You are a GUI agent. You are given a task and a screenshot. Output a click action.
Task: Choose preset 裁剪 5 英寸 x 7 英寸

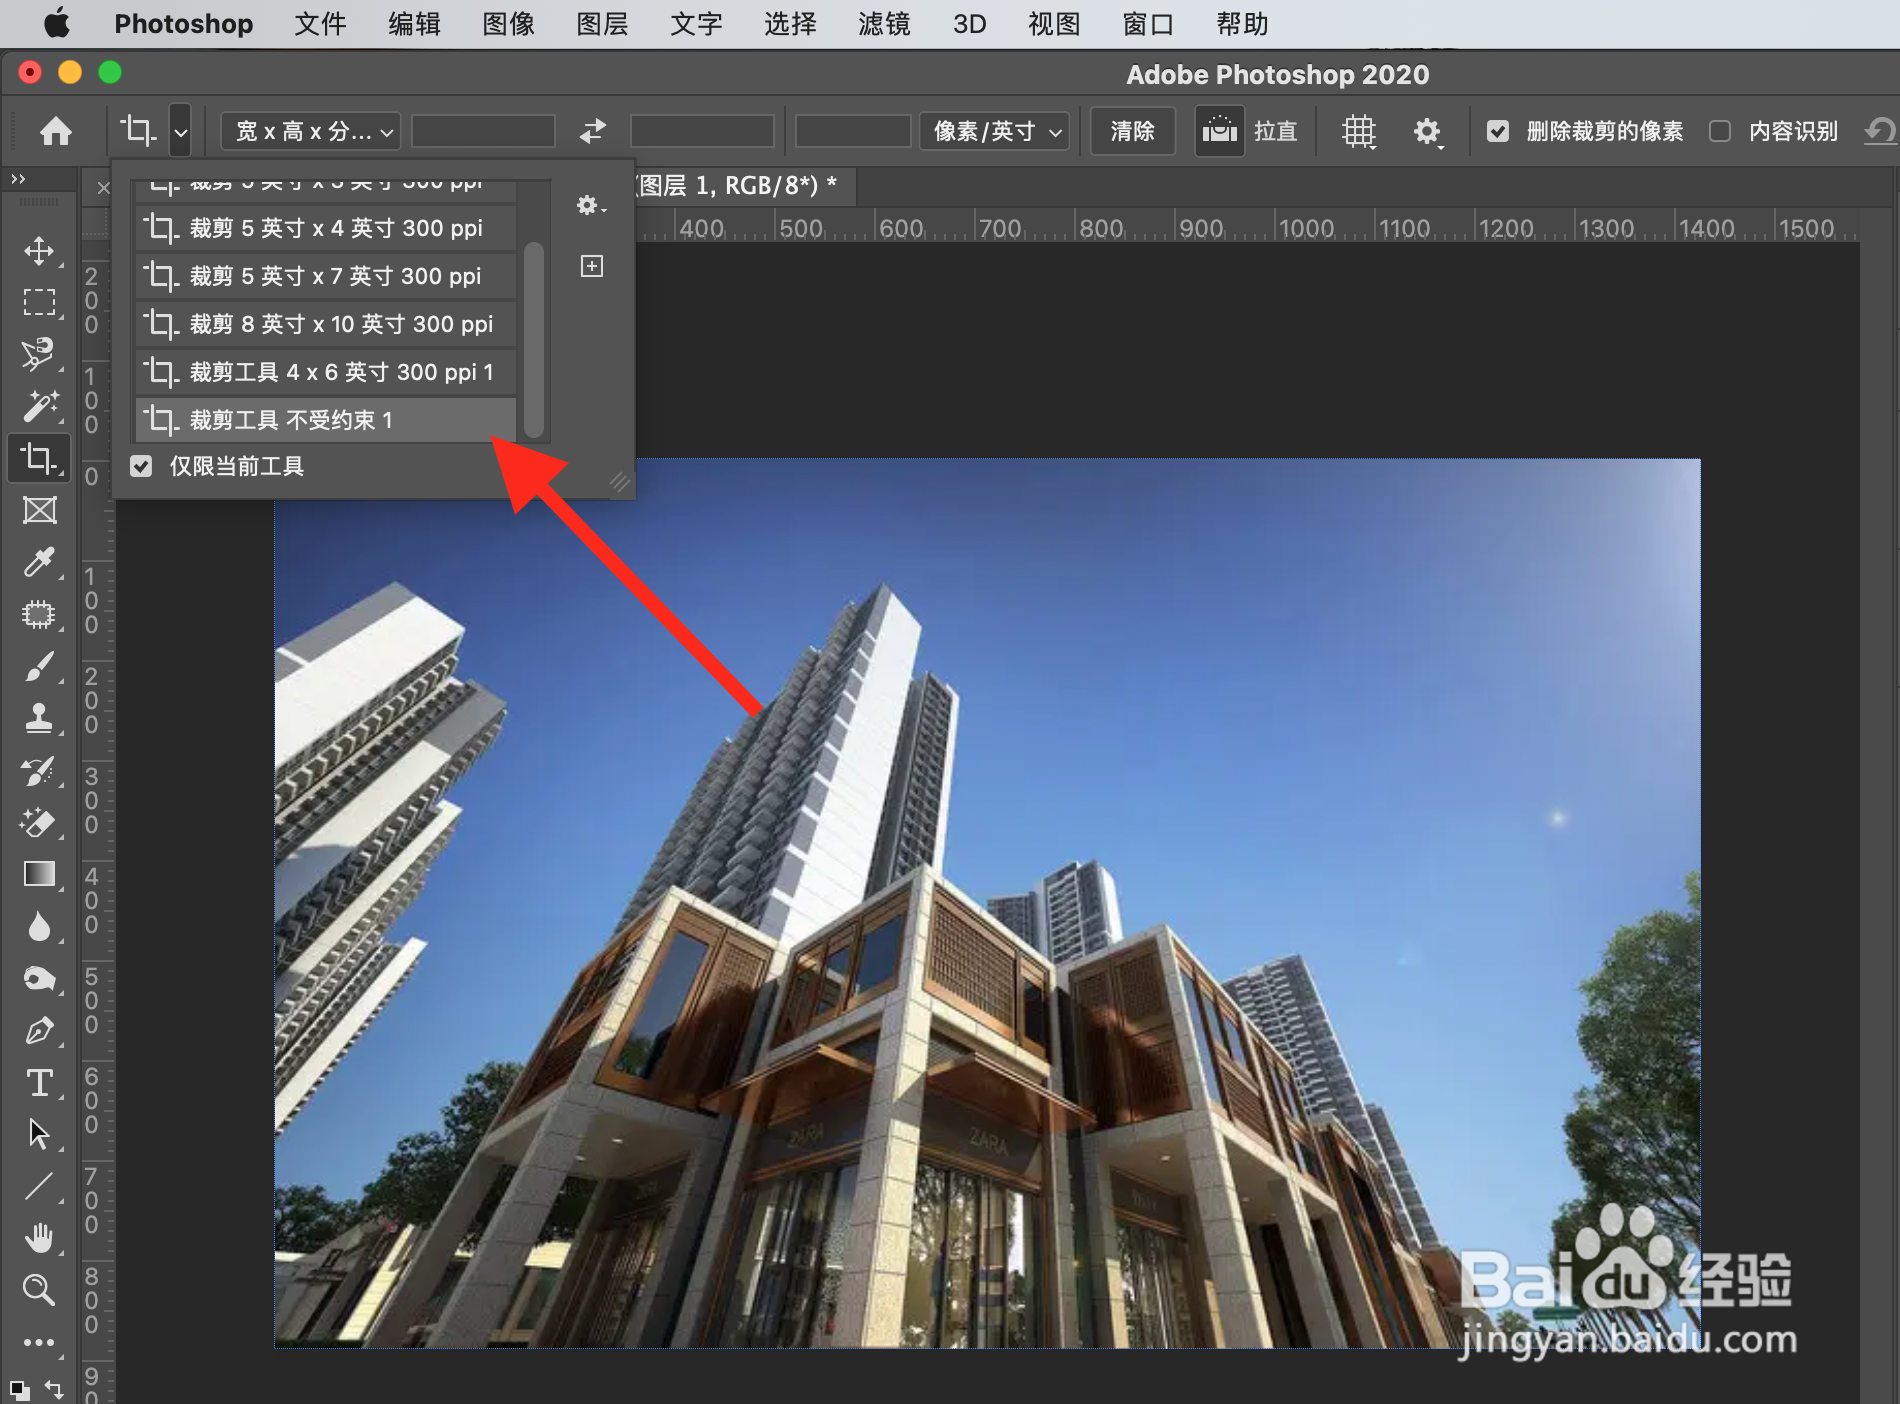(326, 276)
